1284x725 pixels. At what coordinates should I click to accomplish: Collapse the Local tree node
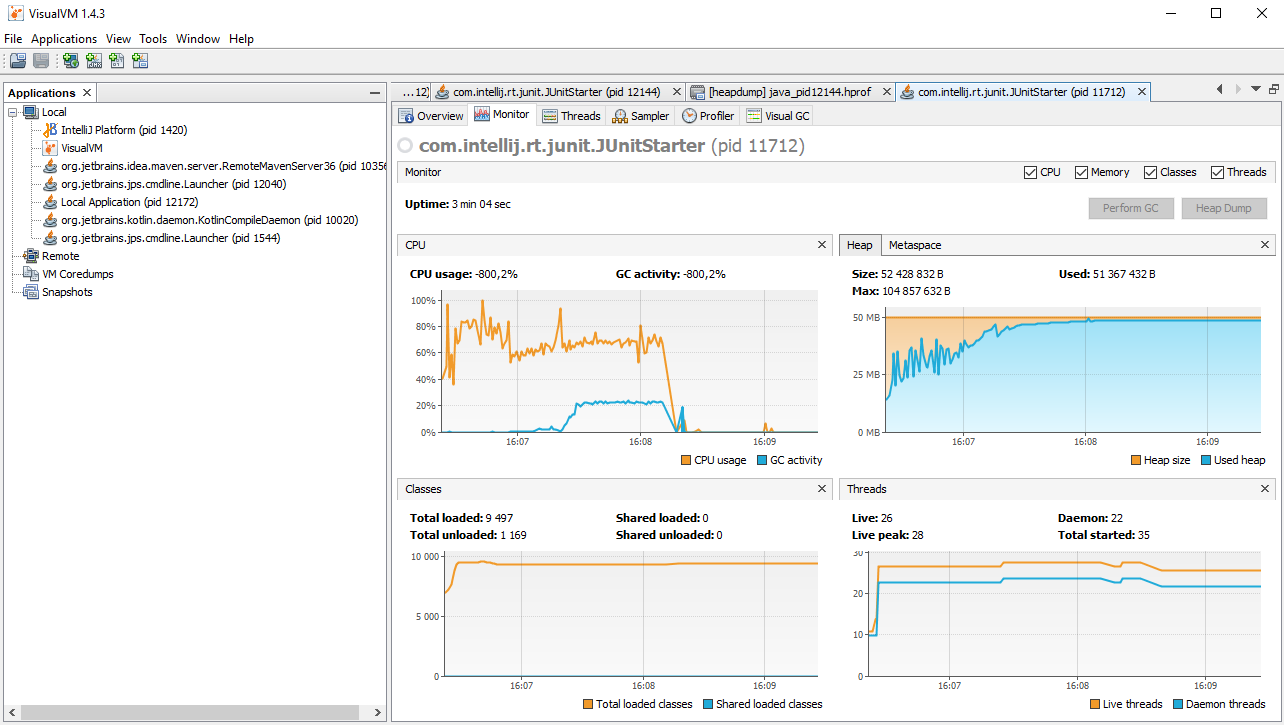12,112
